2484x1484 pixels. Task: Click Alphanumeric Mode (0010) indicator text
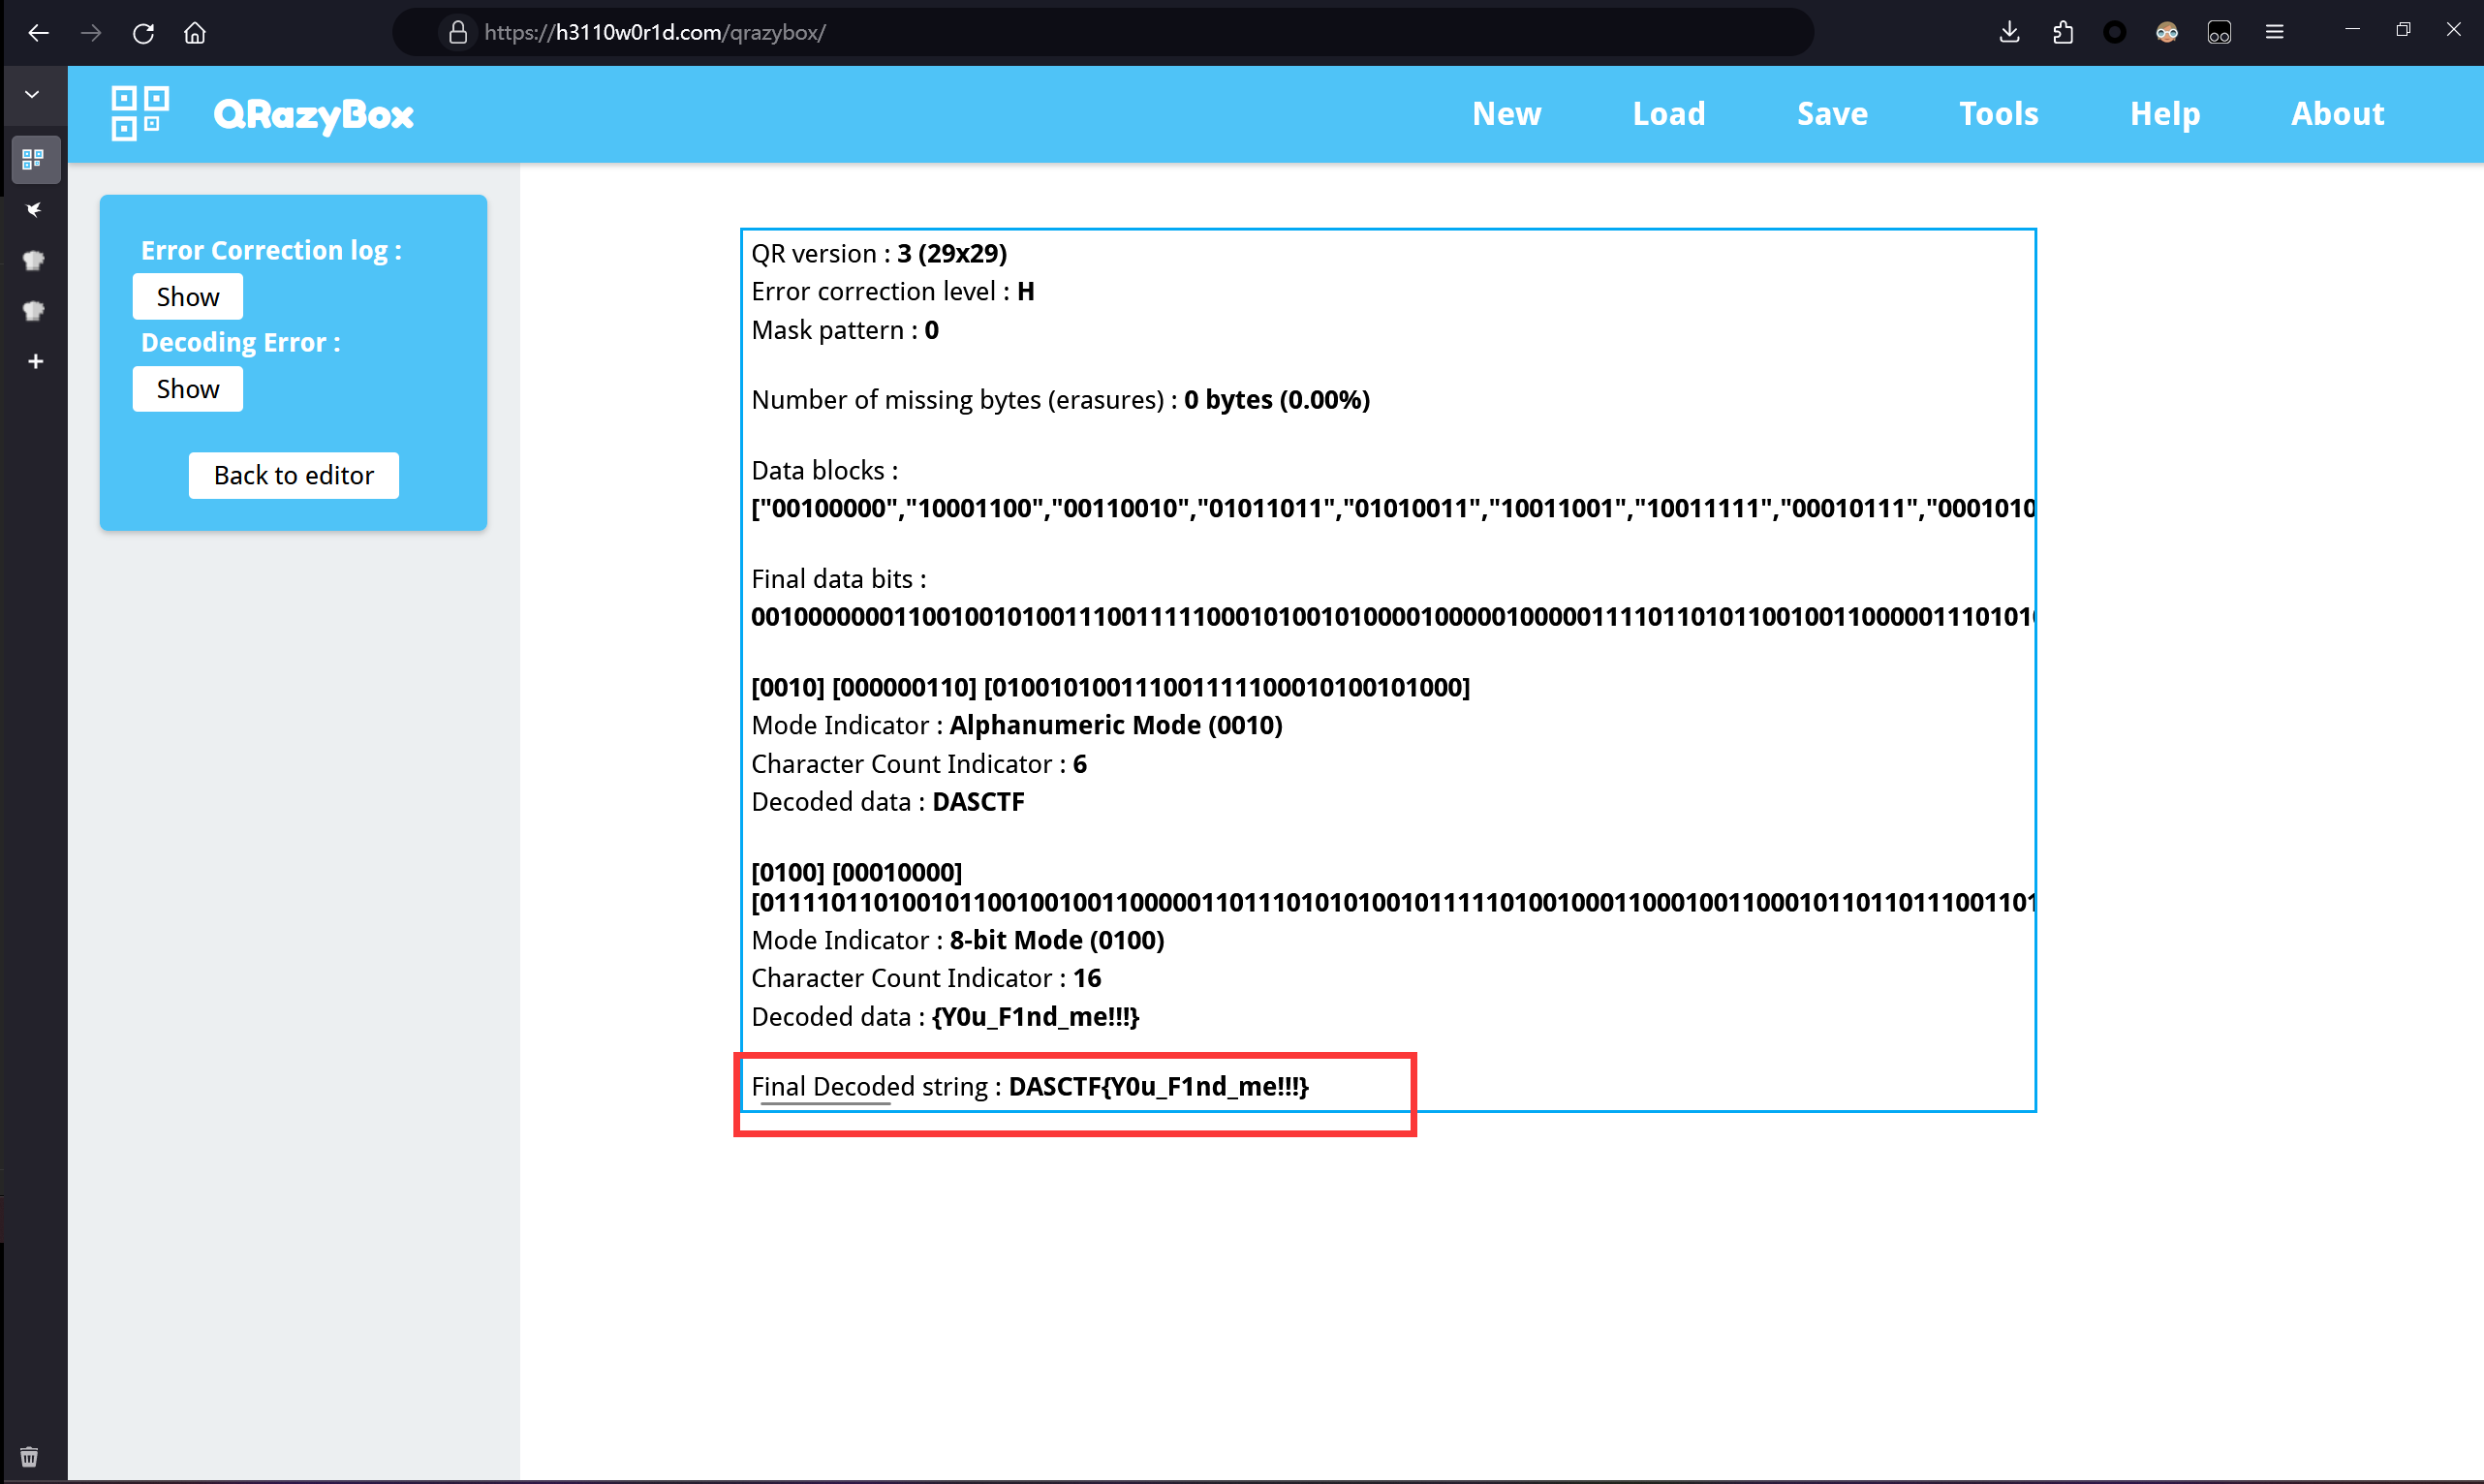pos(1116,726)
